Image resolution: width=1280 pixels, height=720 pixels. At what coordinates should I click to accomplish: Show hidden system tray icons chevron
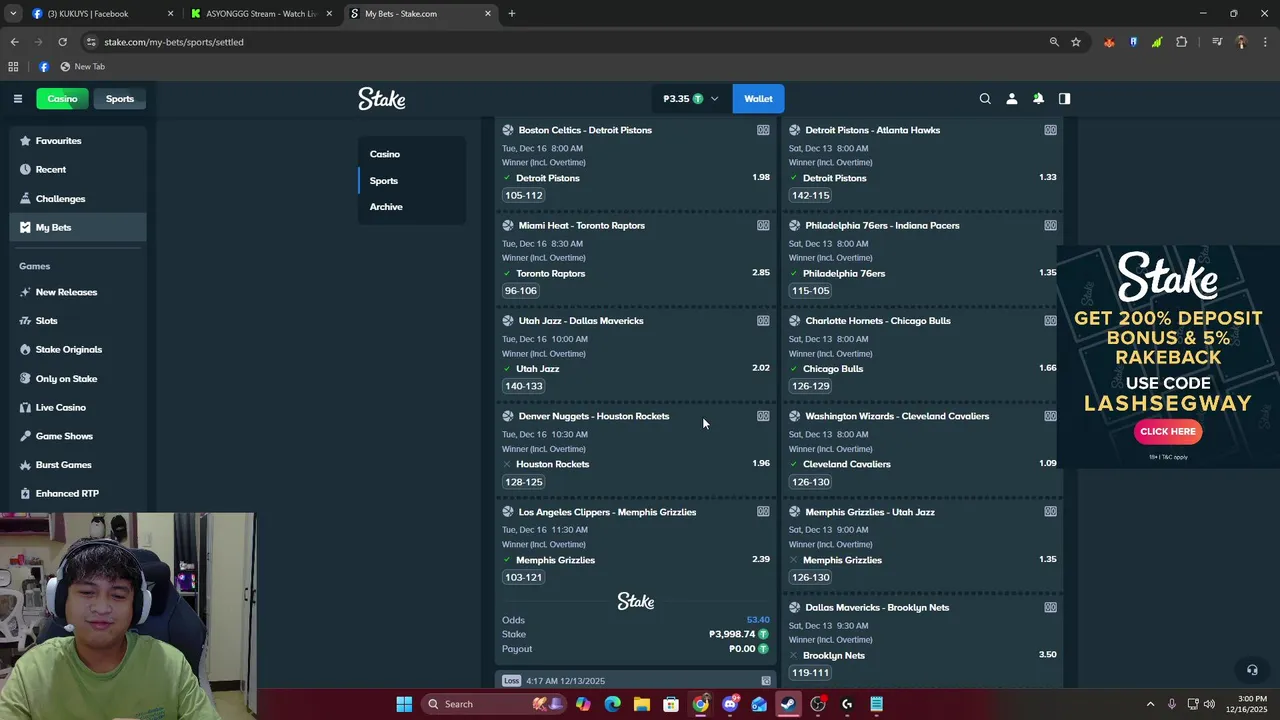click(1150, 704)
